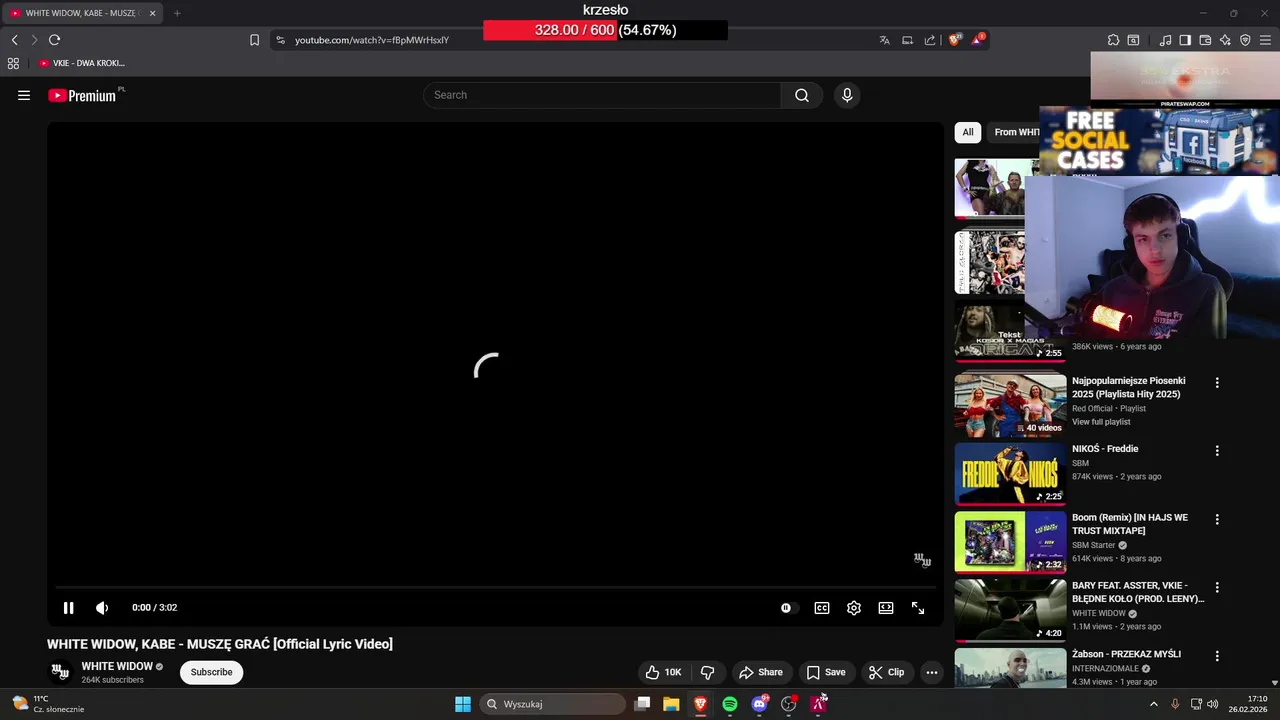Open Brave VPN shield icon
The width and height of the screenshot is (1280, 720).
pos(1245,40)
